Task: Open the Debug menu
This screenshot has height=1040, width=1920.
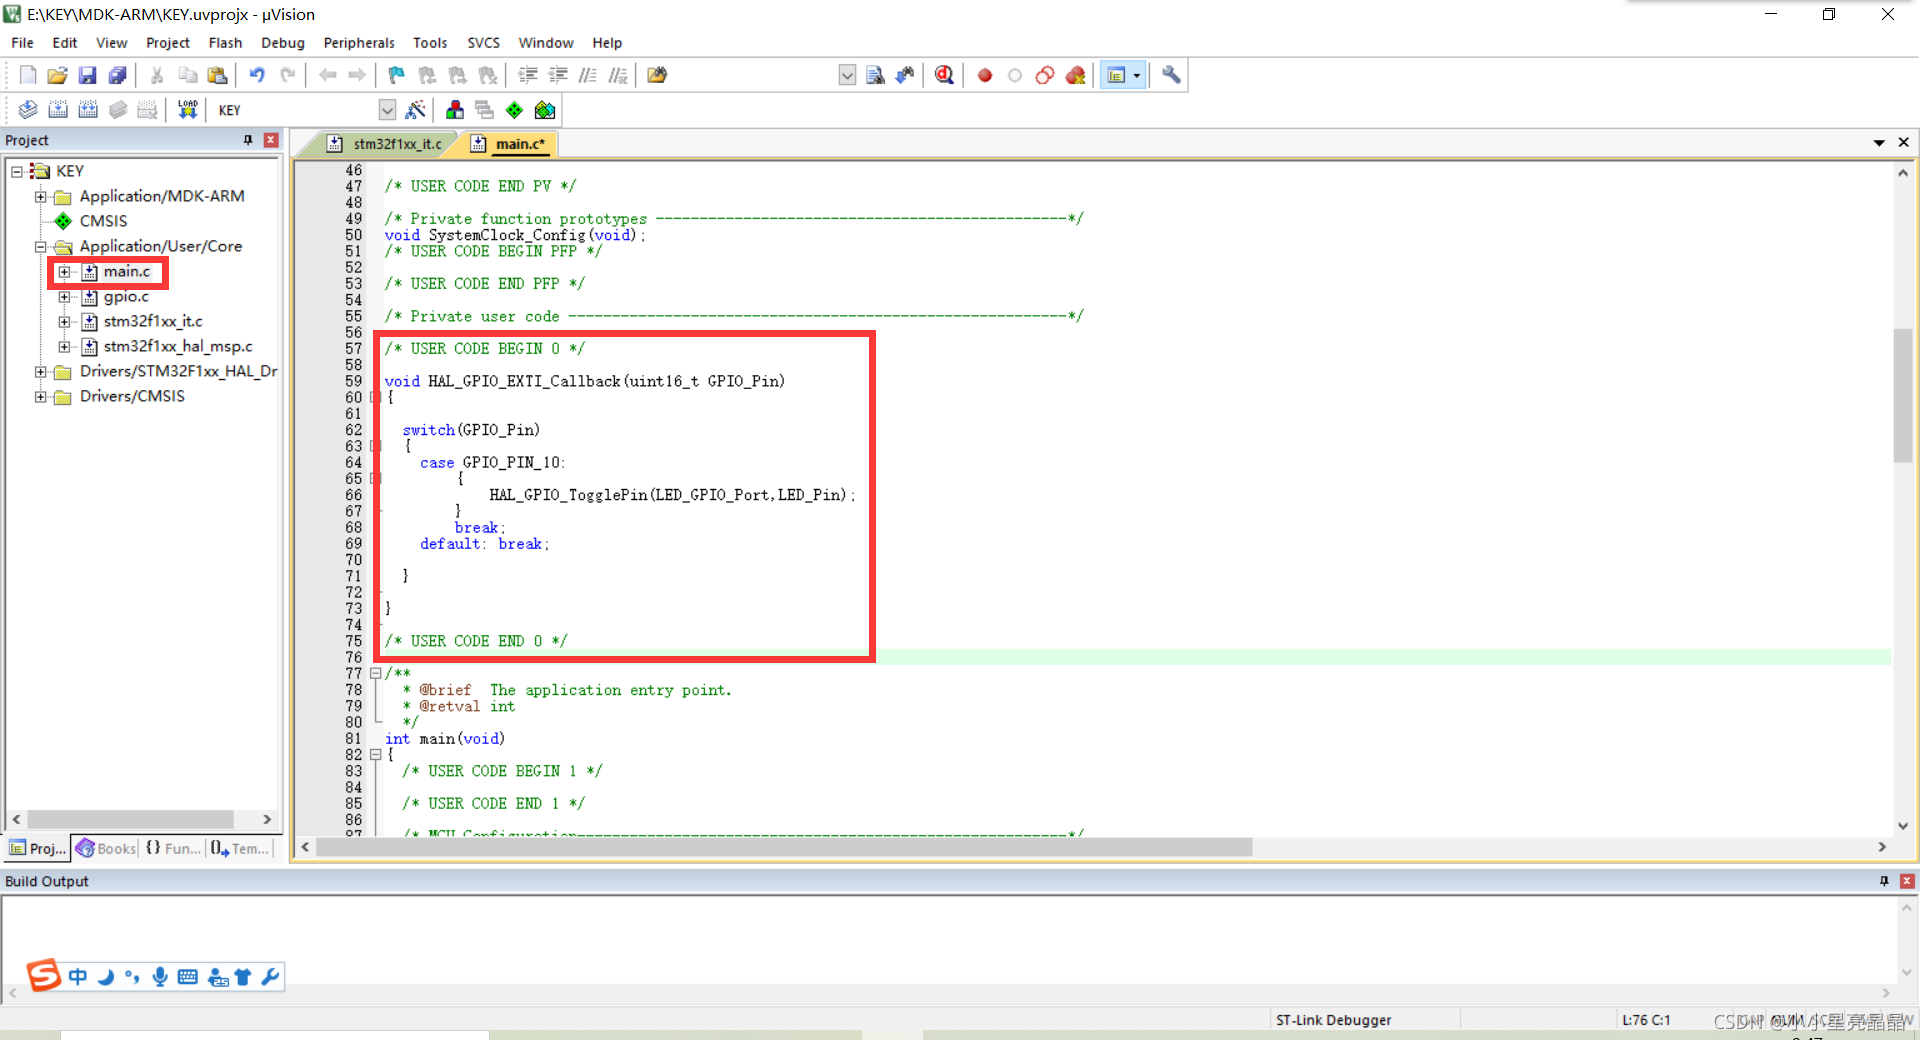Action: [x=283, y=43]
